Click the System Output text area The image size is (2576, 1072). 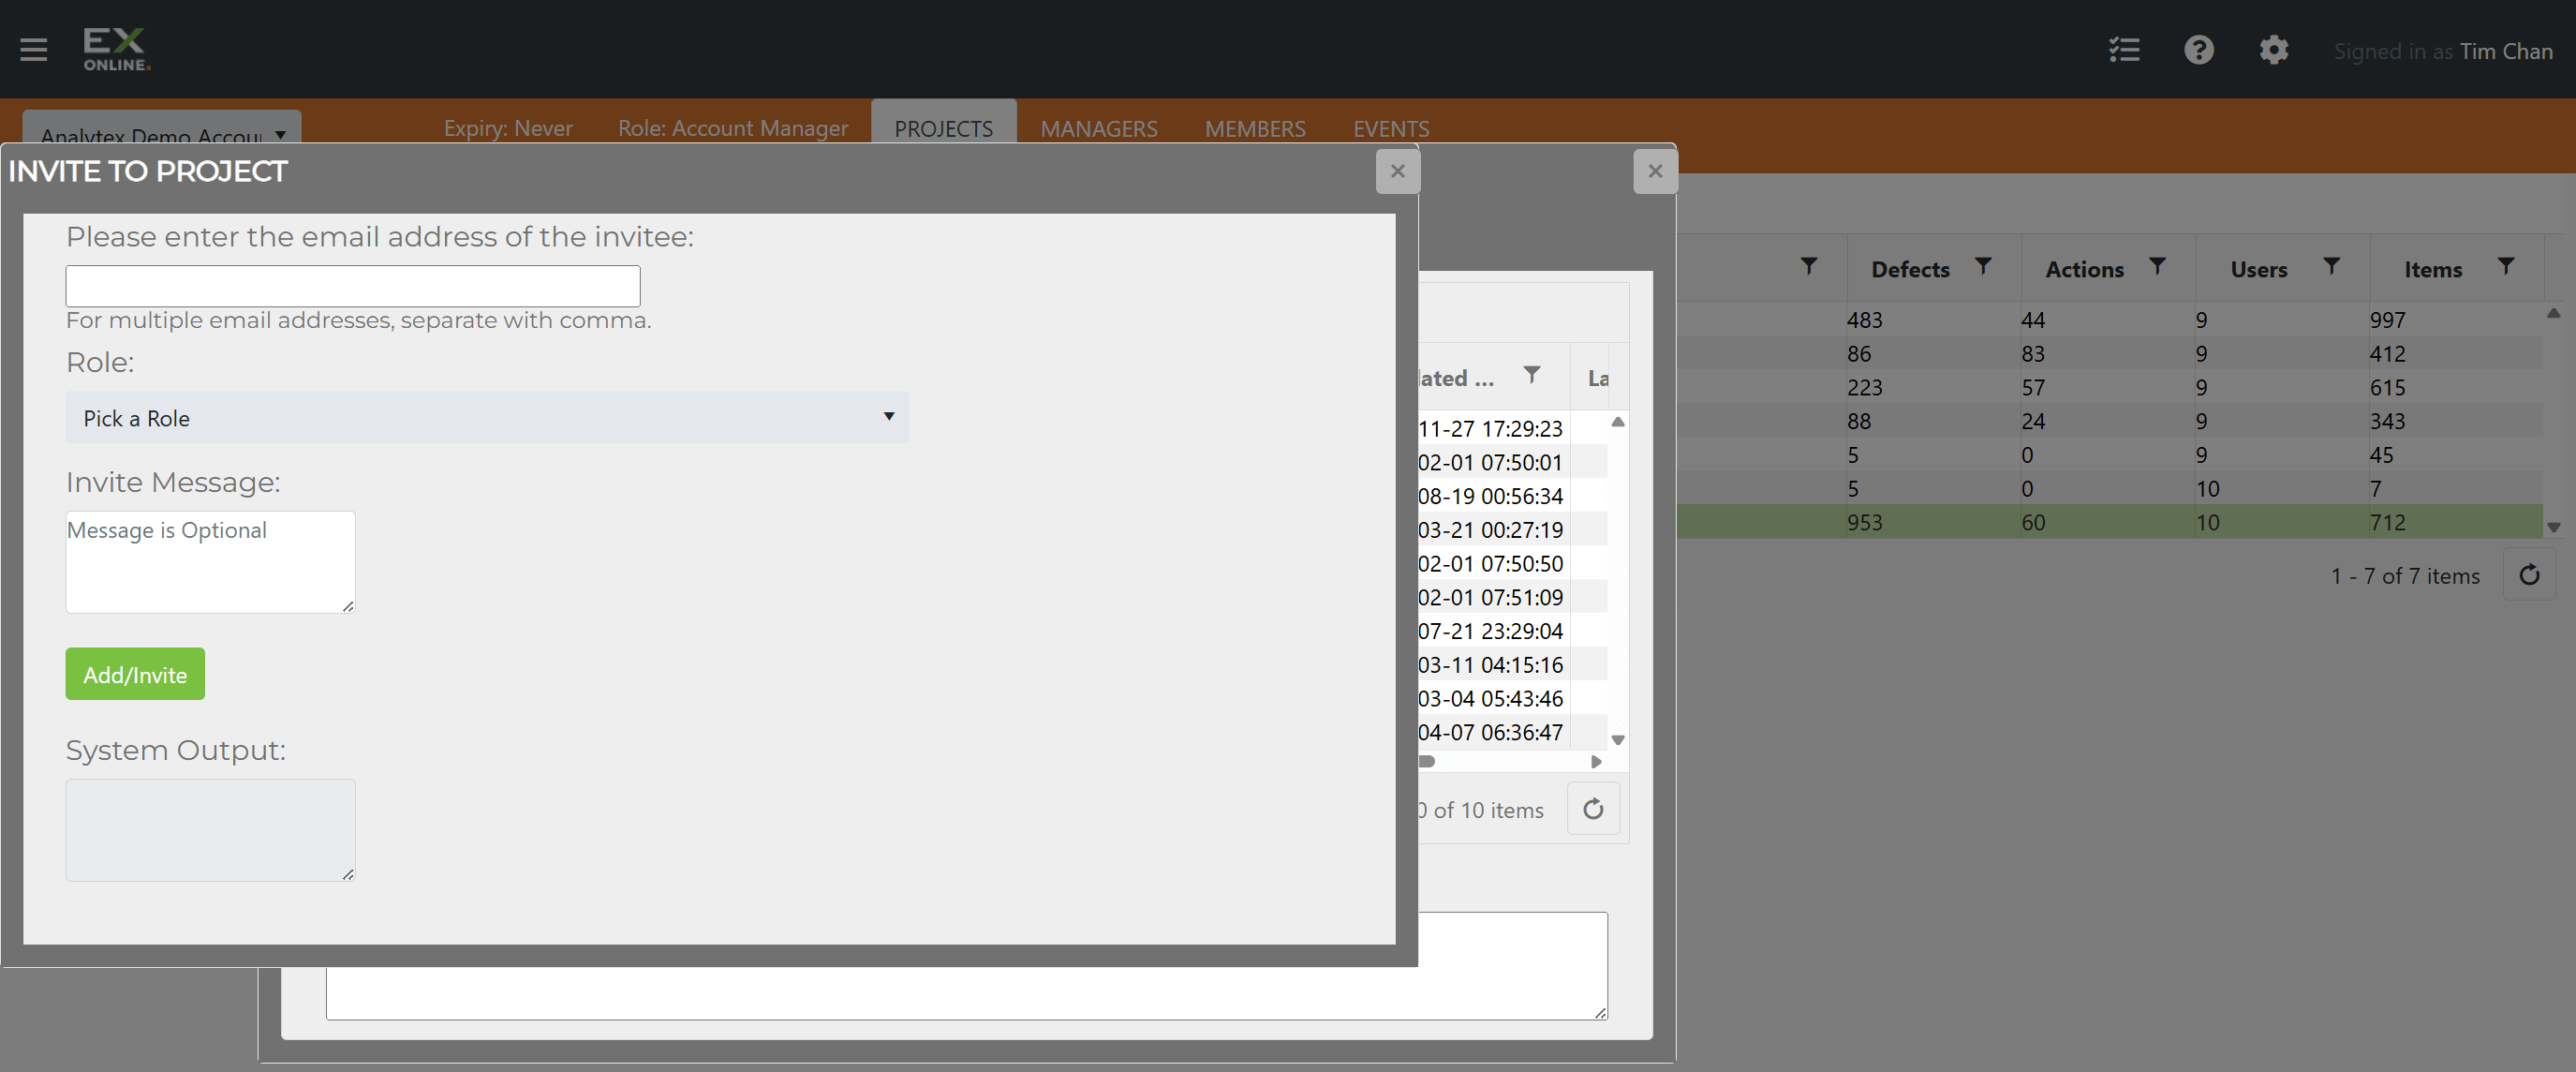(210, 830)
